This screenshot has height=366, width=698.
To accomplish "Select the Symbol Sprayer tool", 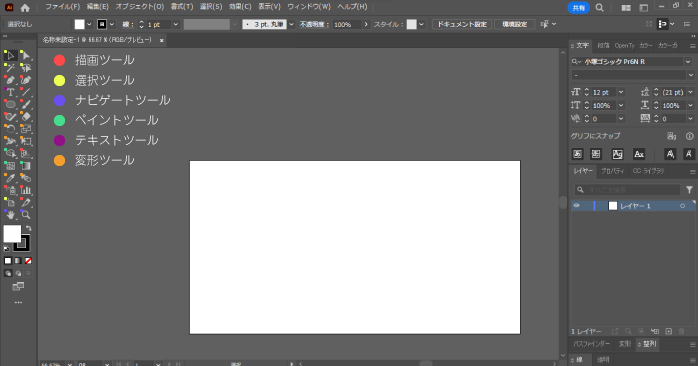I will 10,190.
